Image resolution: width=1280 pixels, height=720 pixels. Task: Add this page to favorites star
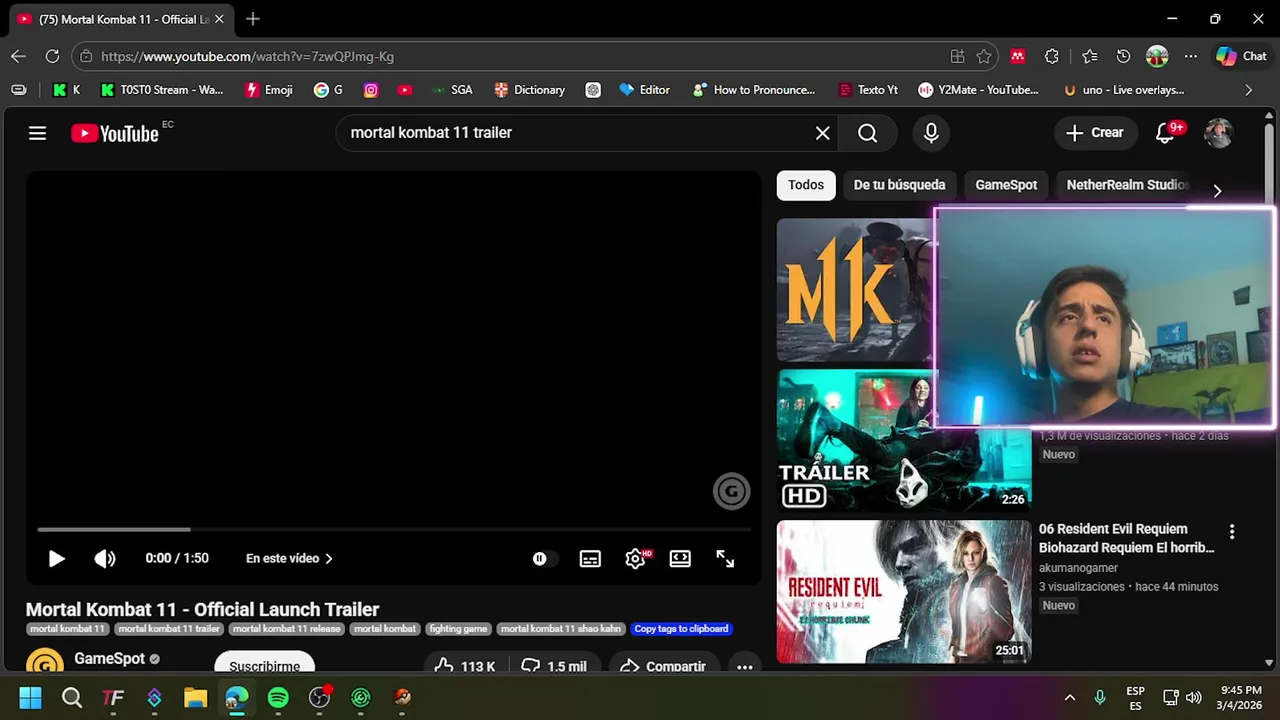pyautogui.click(x=984, y=57)
